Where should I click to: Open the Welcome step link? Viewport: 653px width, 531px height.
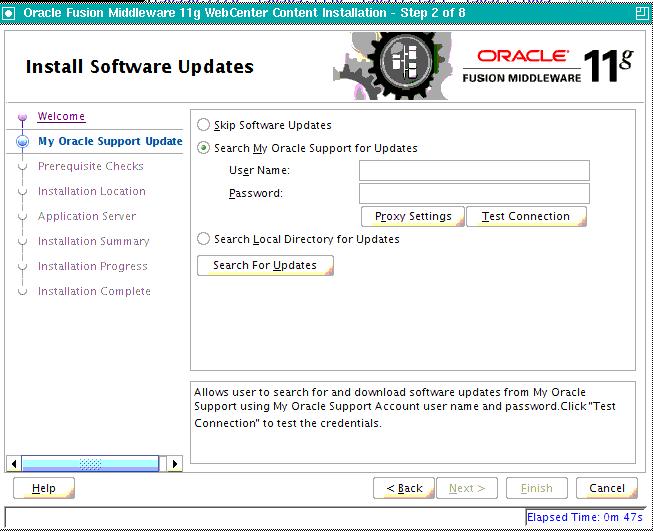(61, 116)
